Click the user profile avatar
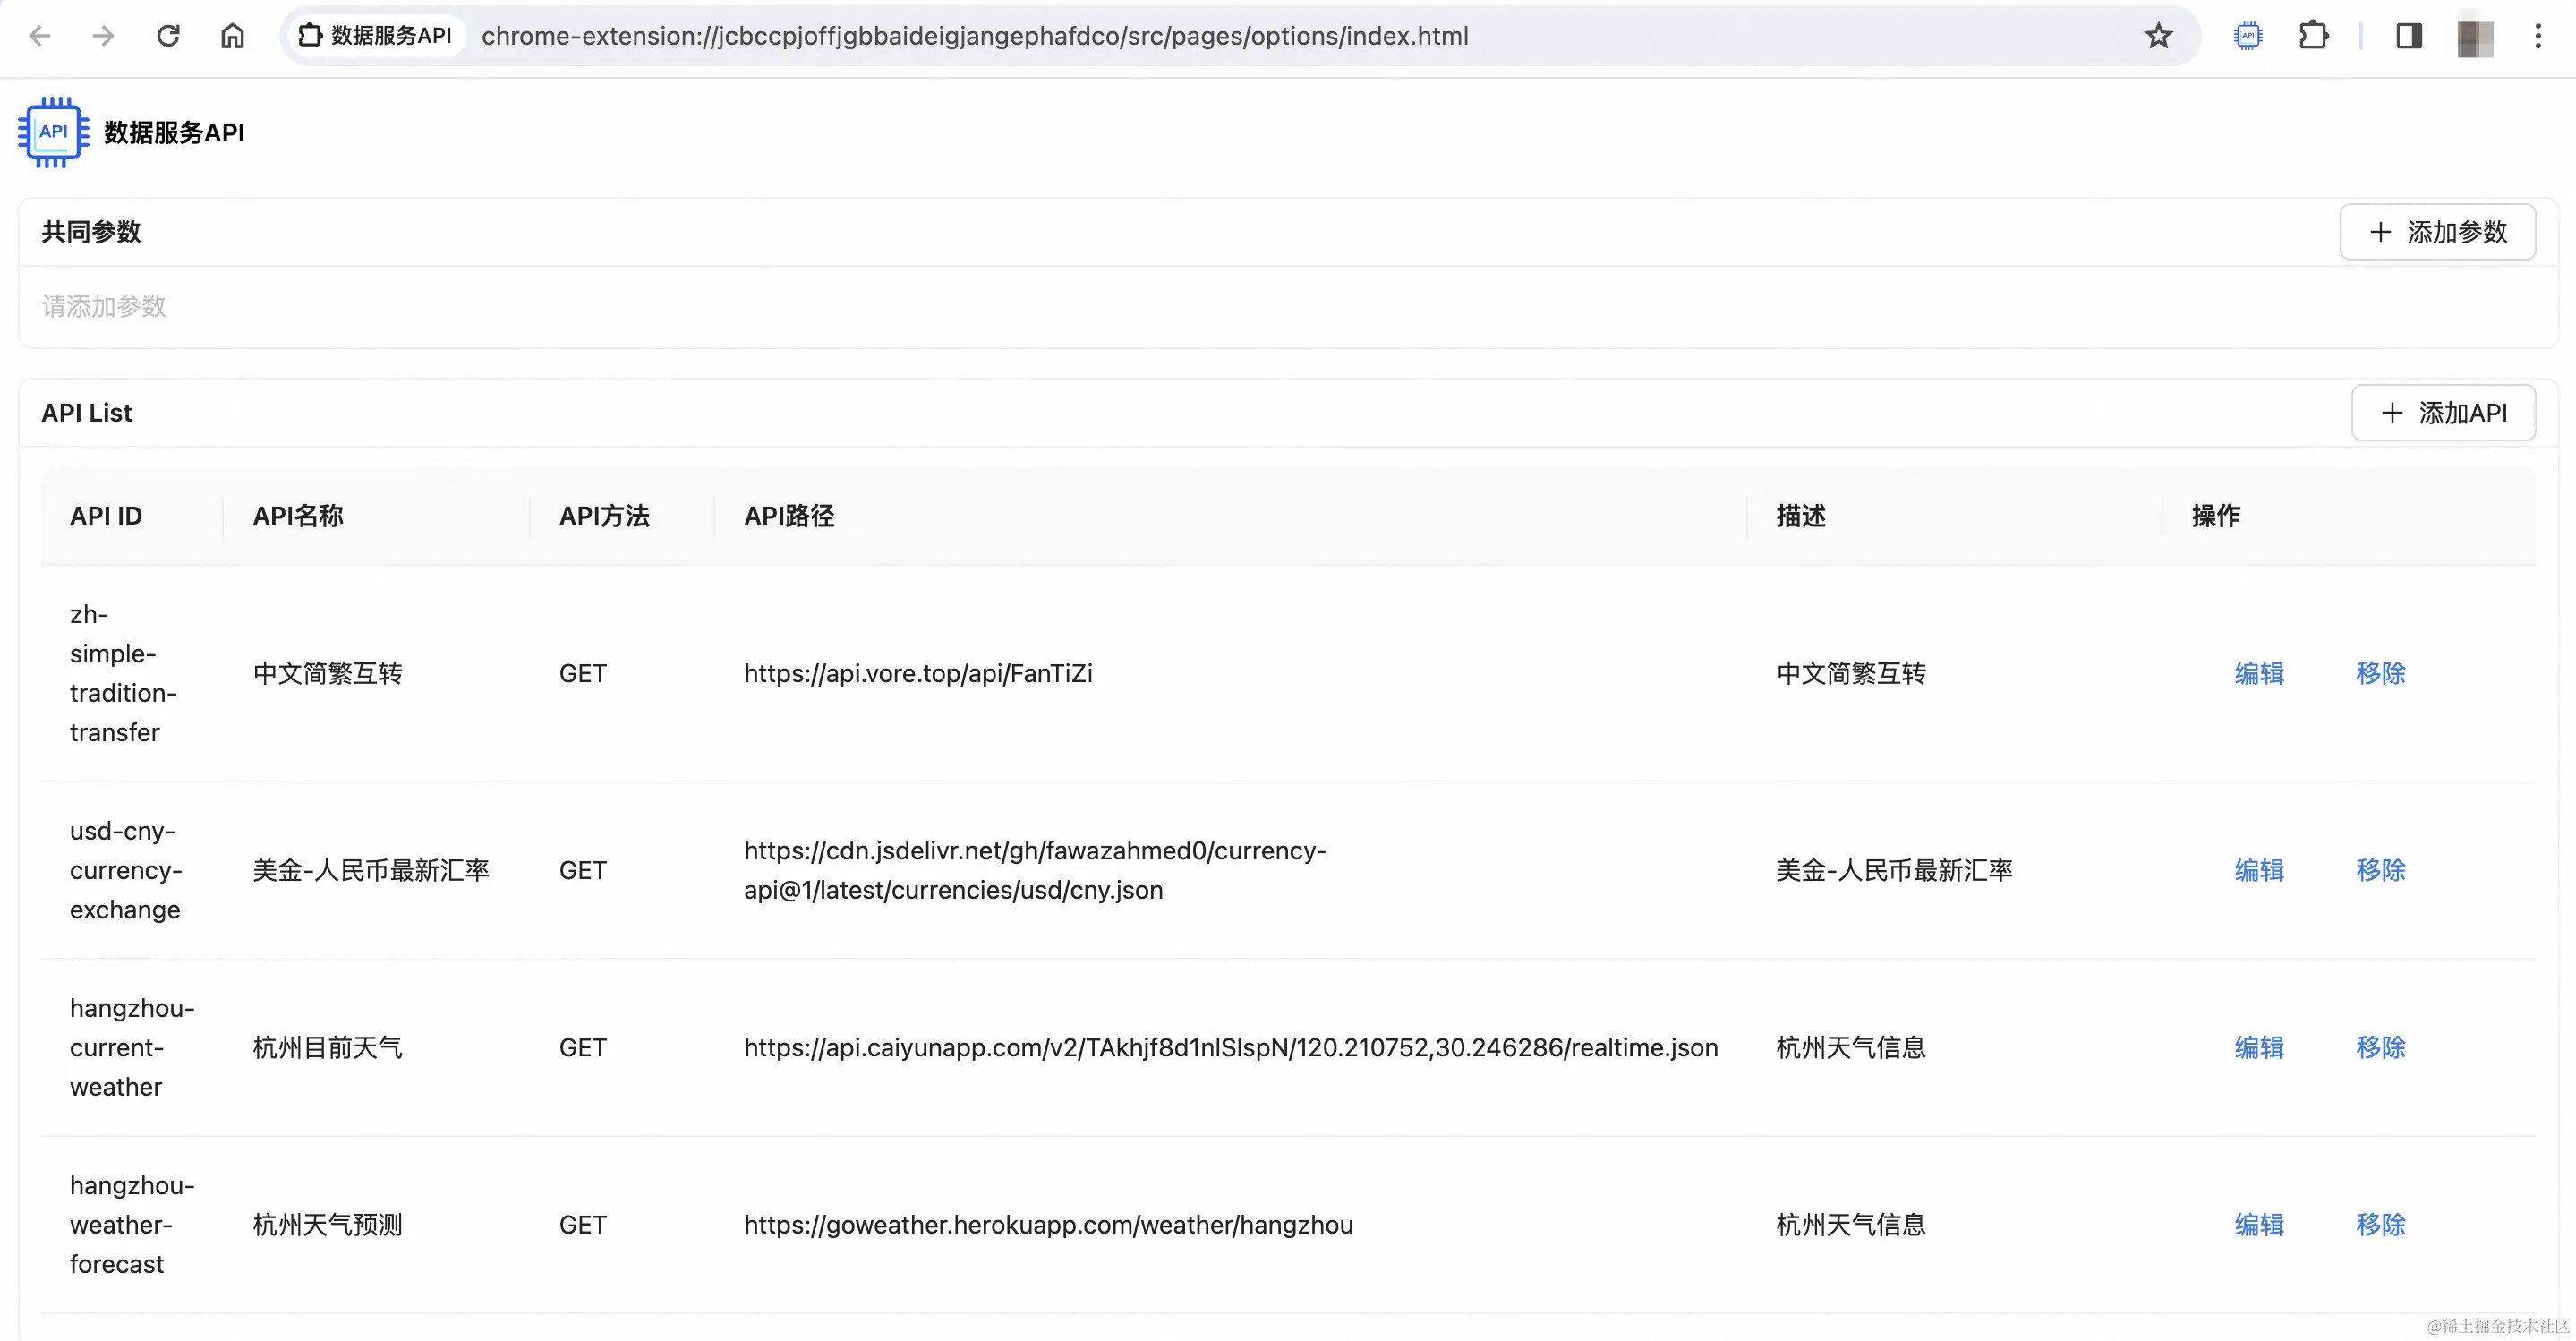This screenshot has width=2576, height=1341. [2474, 38]
